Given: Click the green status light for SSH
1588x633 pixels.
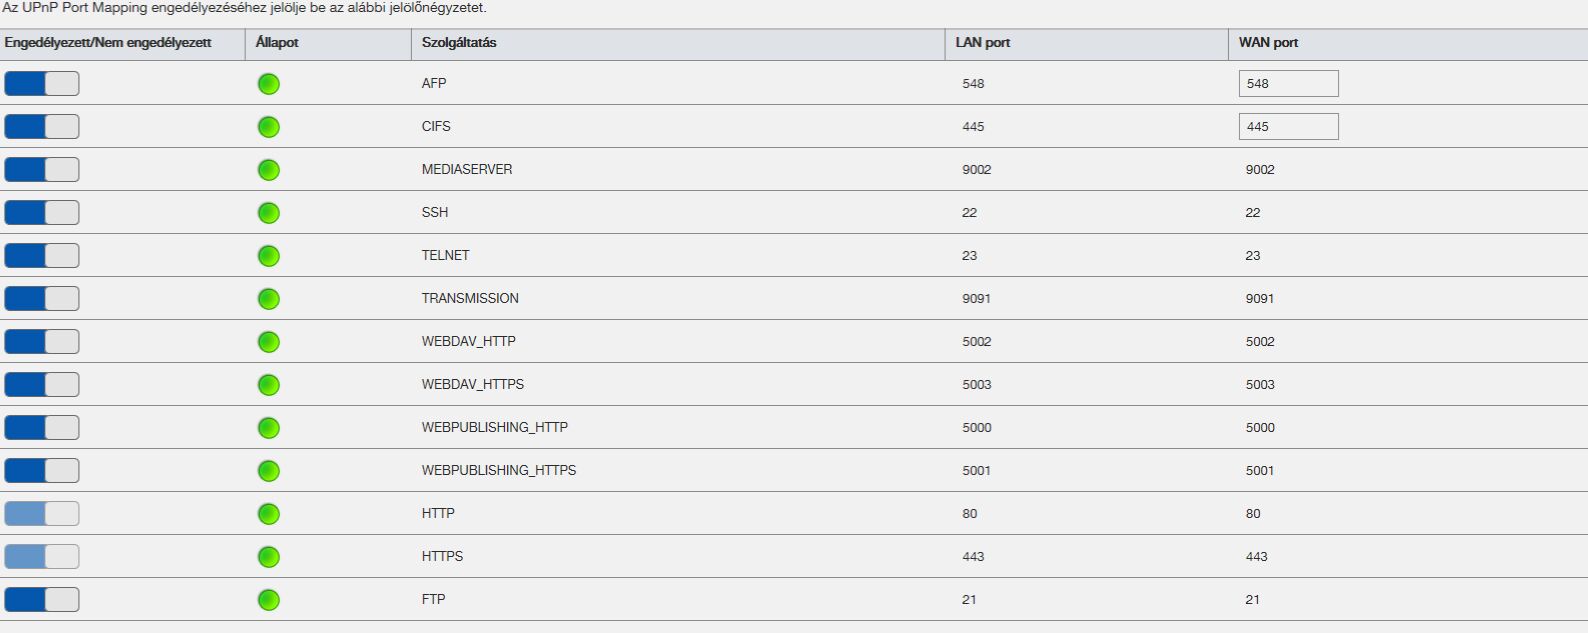Looking at the screenshot, I should click(268, 213).
